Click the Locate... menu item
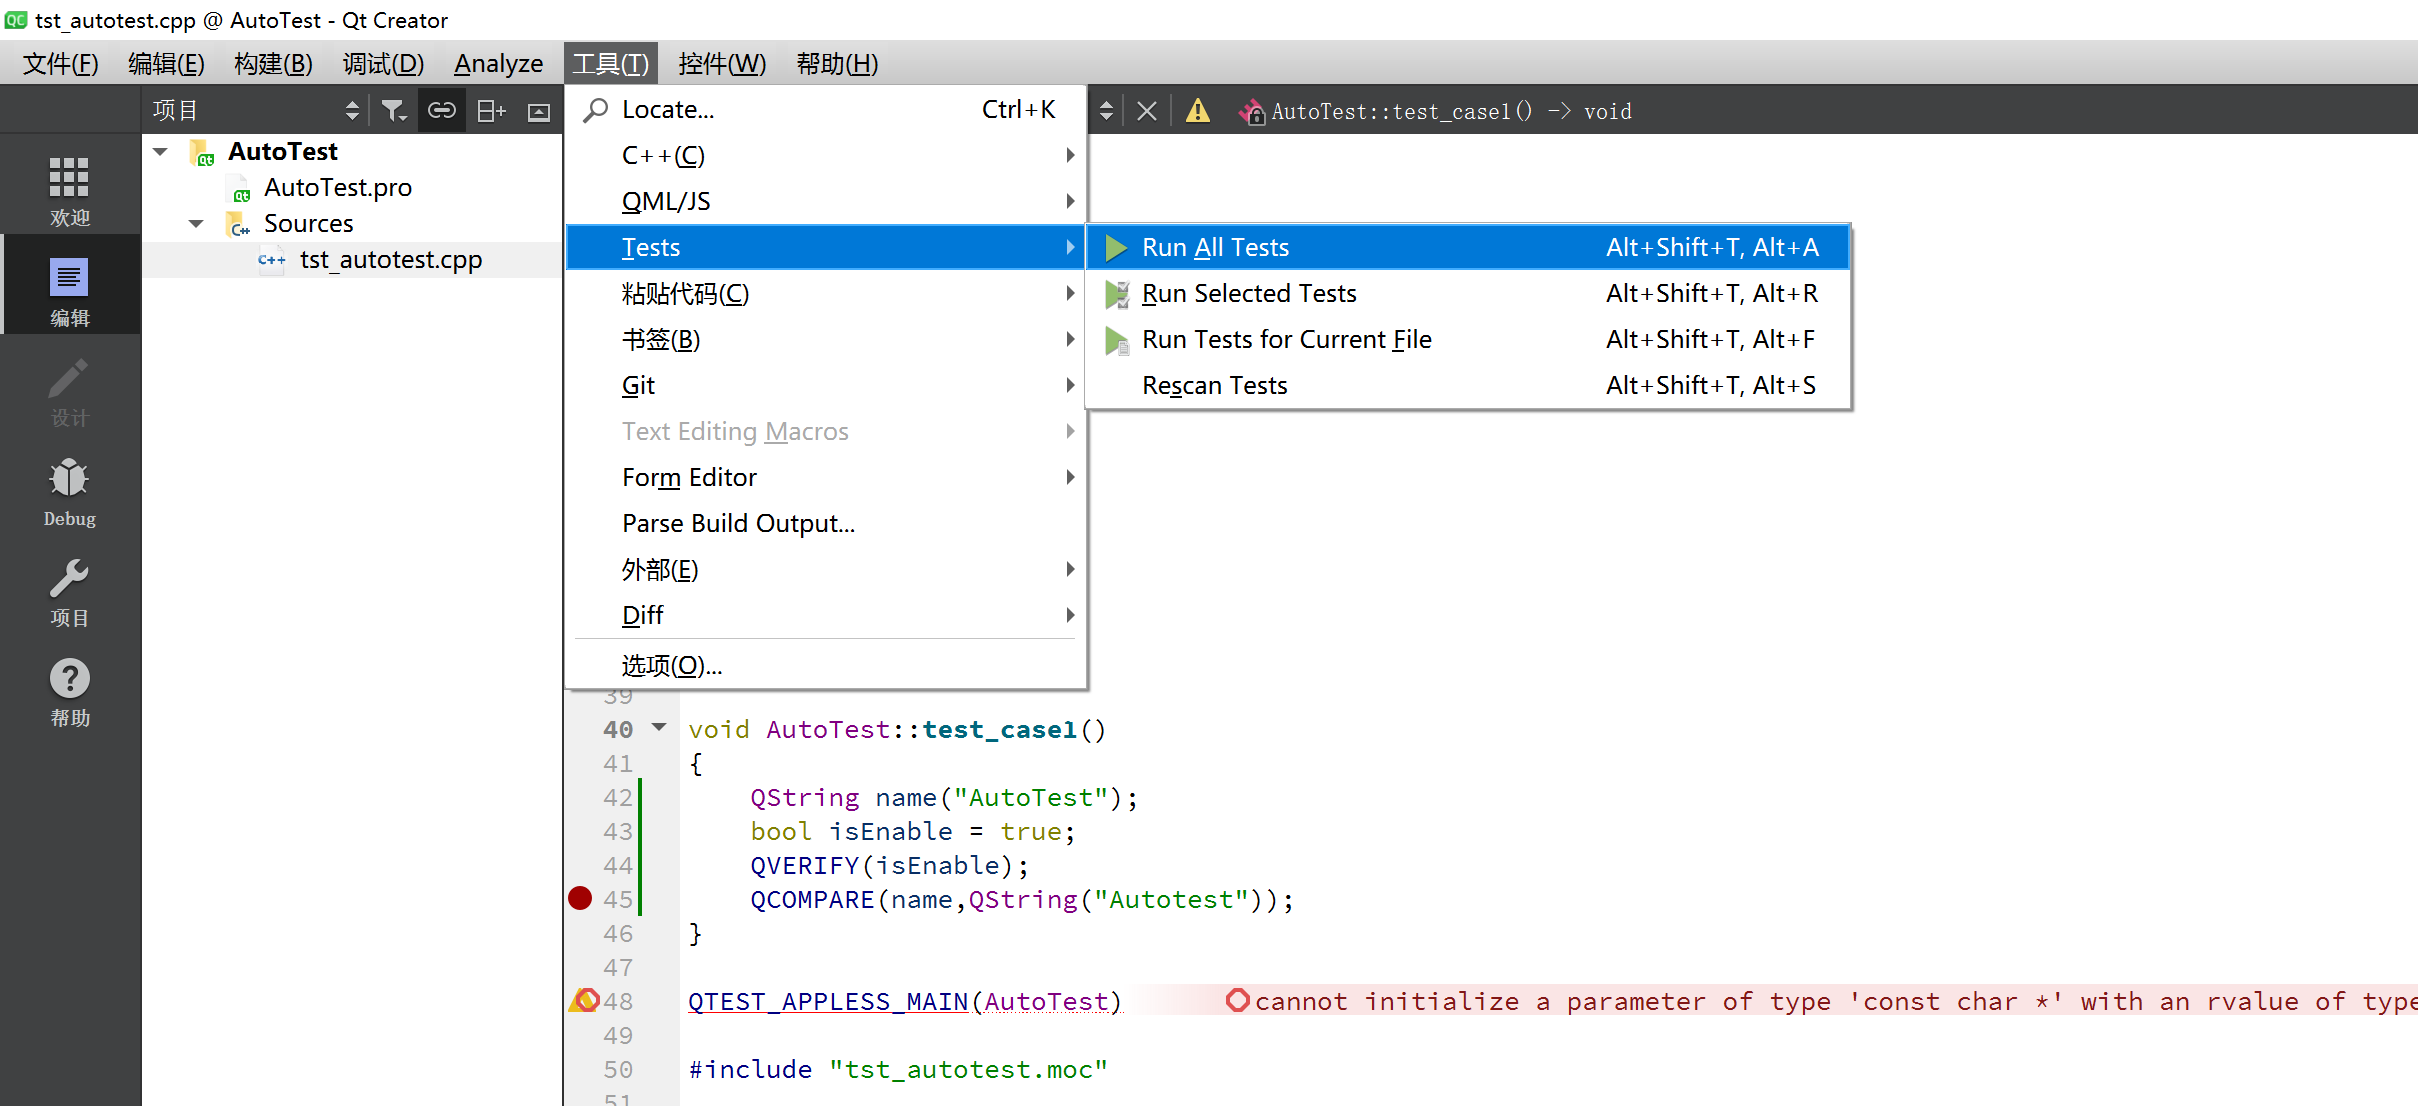This screenshot has width=2418, height=1106. click(x=667, y=109)
